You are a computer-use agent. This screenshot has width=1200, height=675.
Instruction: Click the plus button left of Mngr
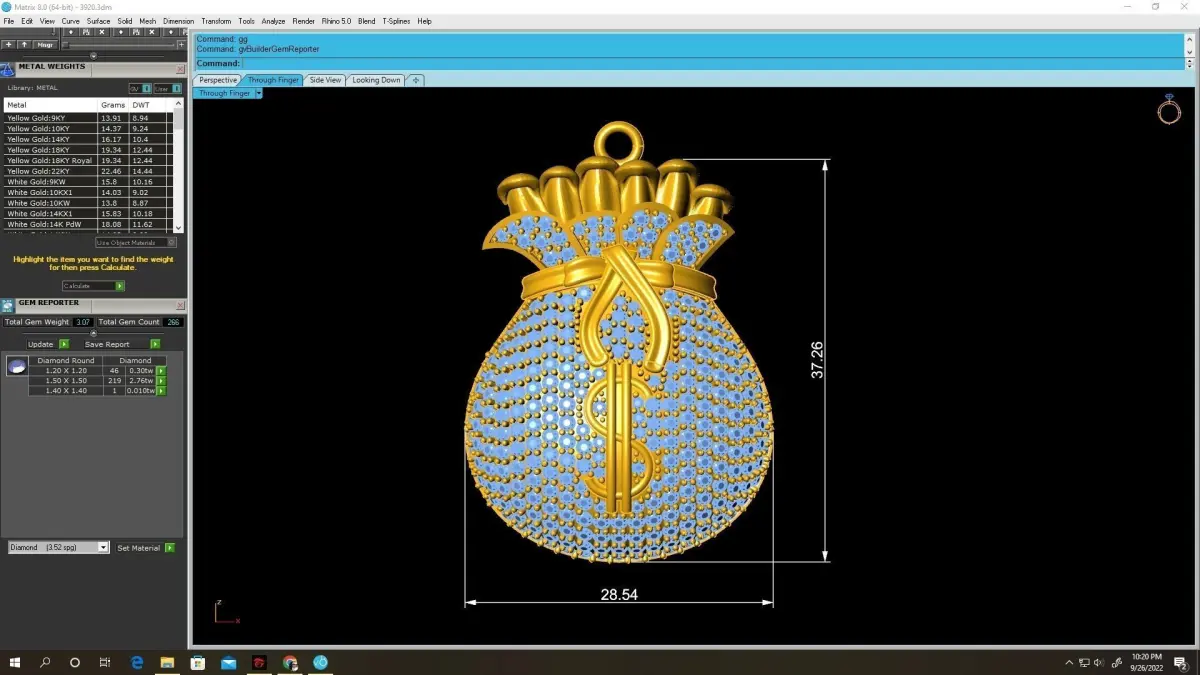click(9, 44)
